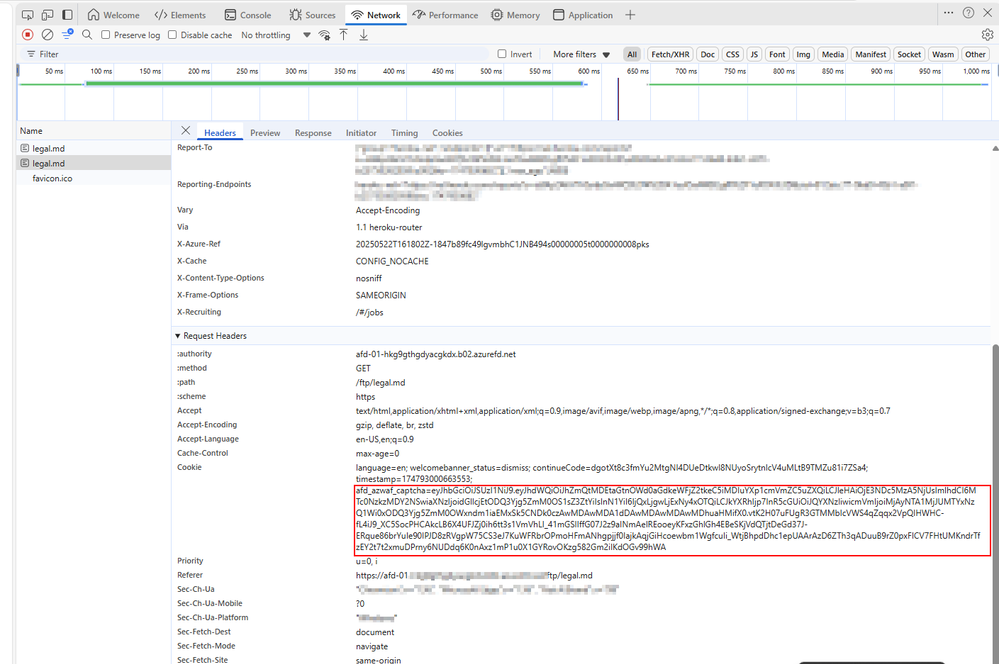Check the Invert filter checkbox

tap(502, 54)
